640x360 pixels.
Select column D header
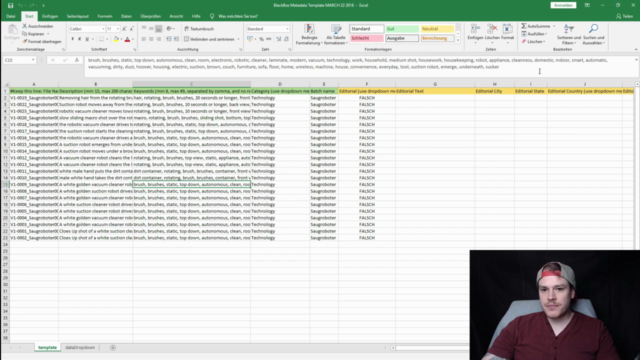click(280, 84)
